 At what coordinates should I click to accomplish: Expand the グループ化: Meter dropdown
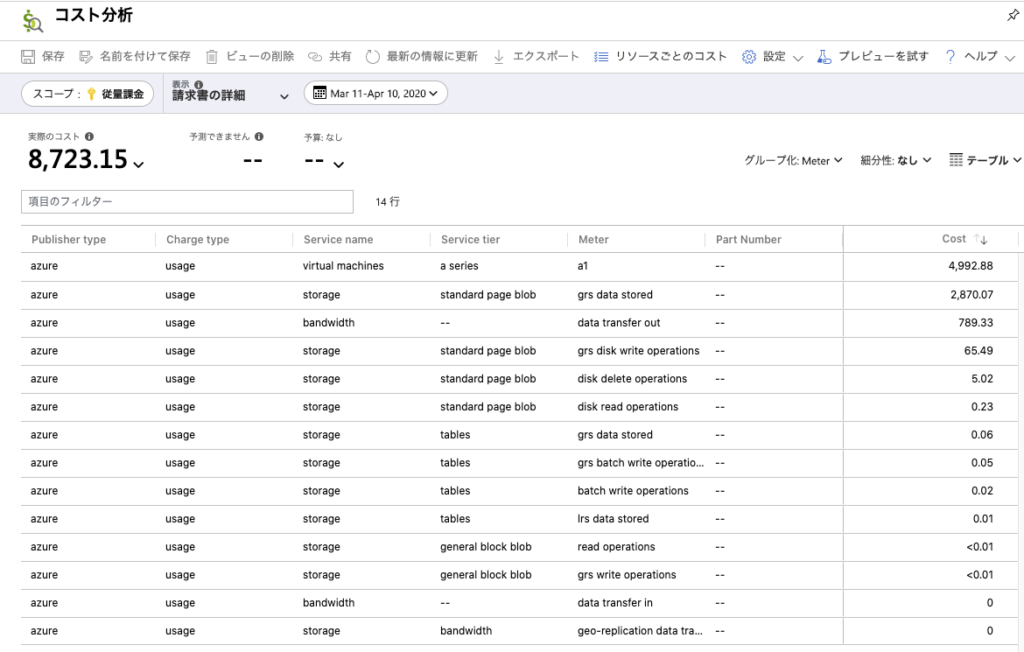click(x=793, y=160)
